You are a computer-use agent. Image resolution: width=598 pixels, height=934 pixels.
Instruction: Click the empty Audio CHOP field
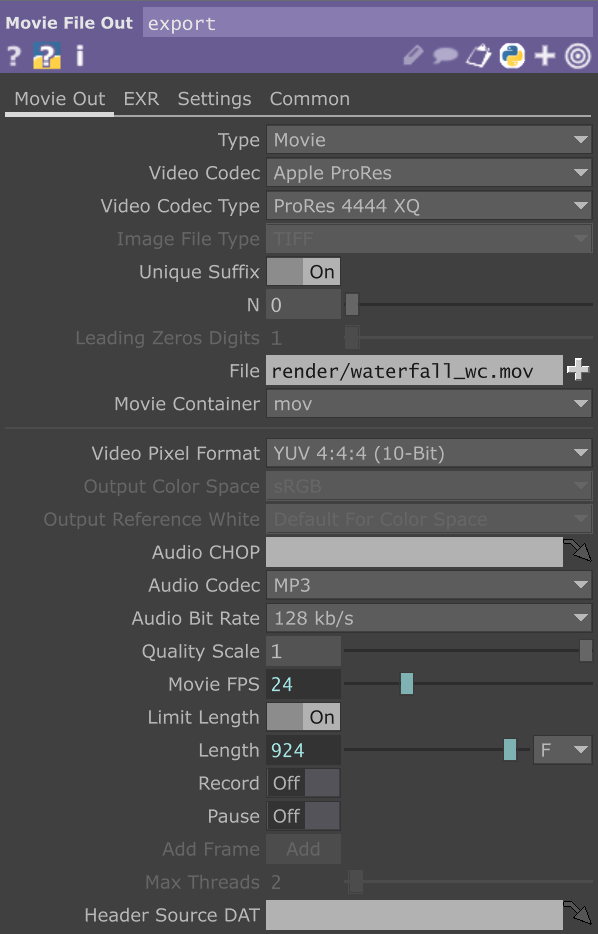tap(414, 552)
